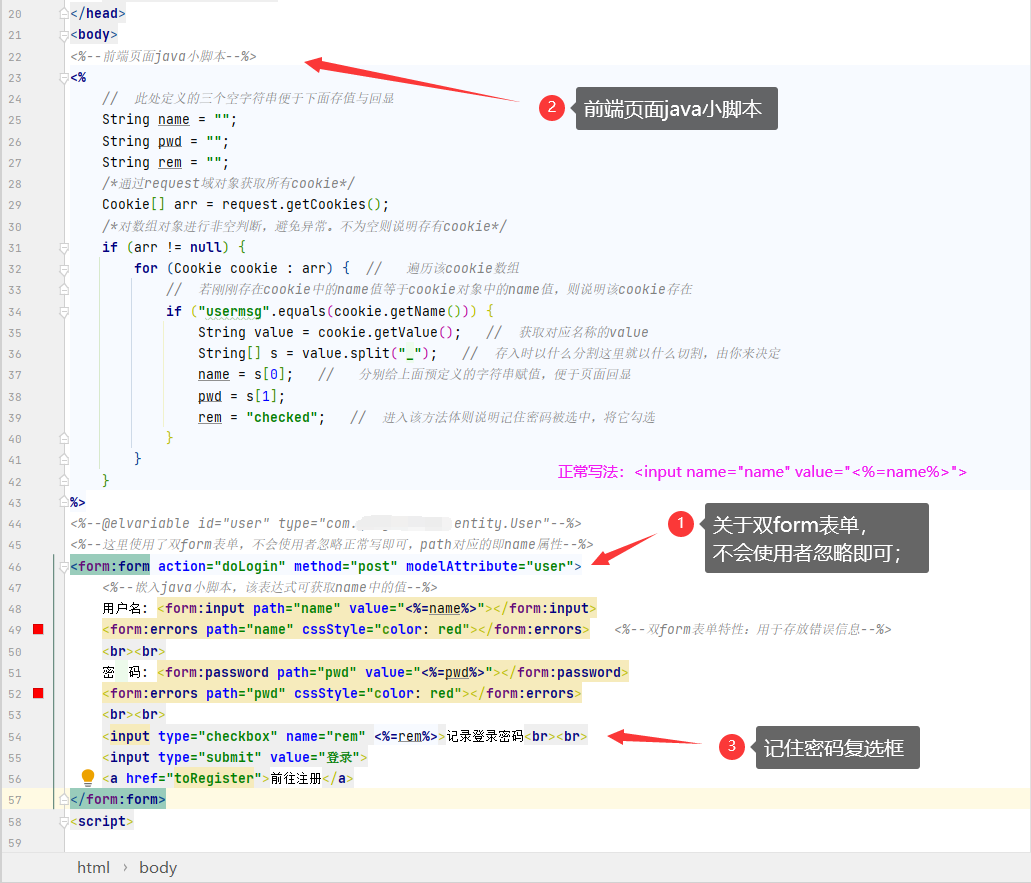The height and width of the screenshot is (883, 1031).
Task: Select the "html" breadcrumb item
Action: (93, 867)
